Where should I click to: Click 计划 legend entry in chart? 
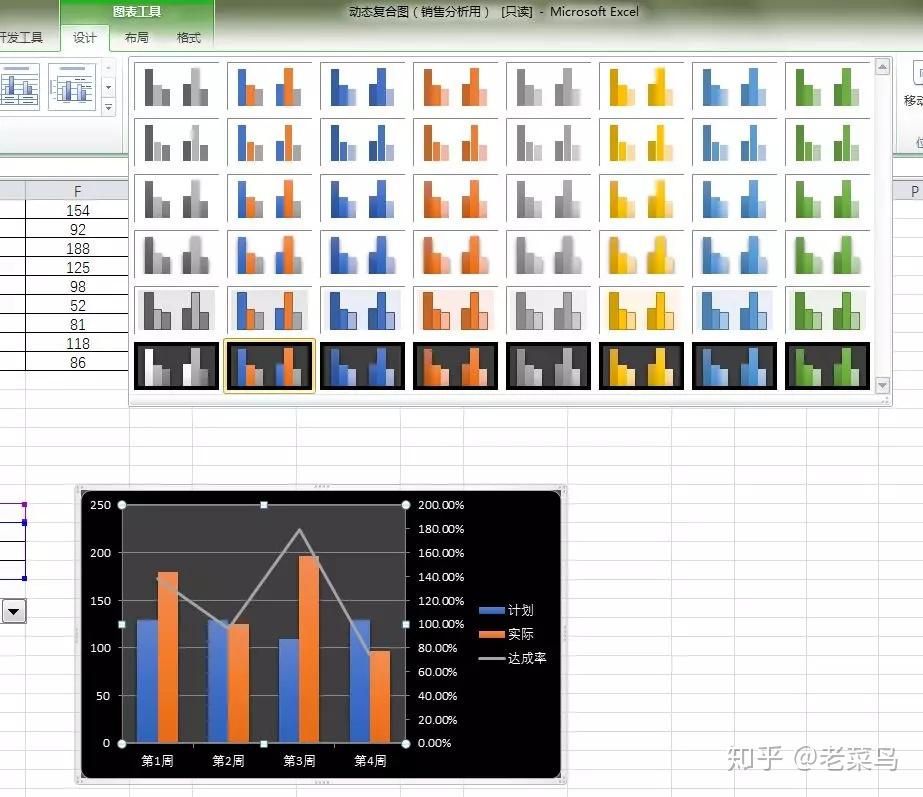click(x=506, y=610)
